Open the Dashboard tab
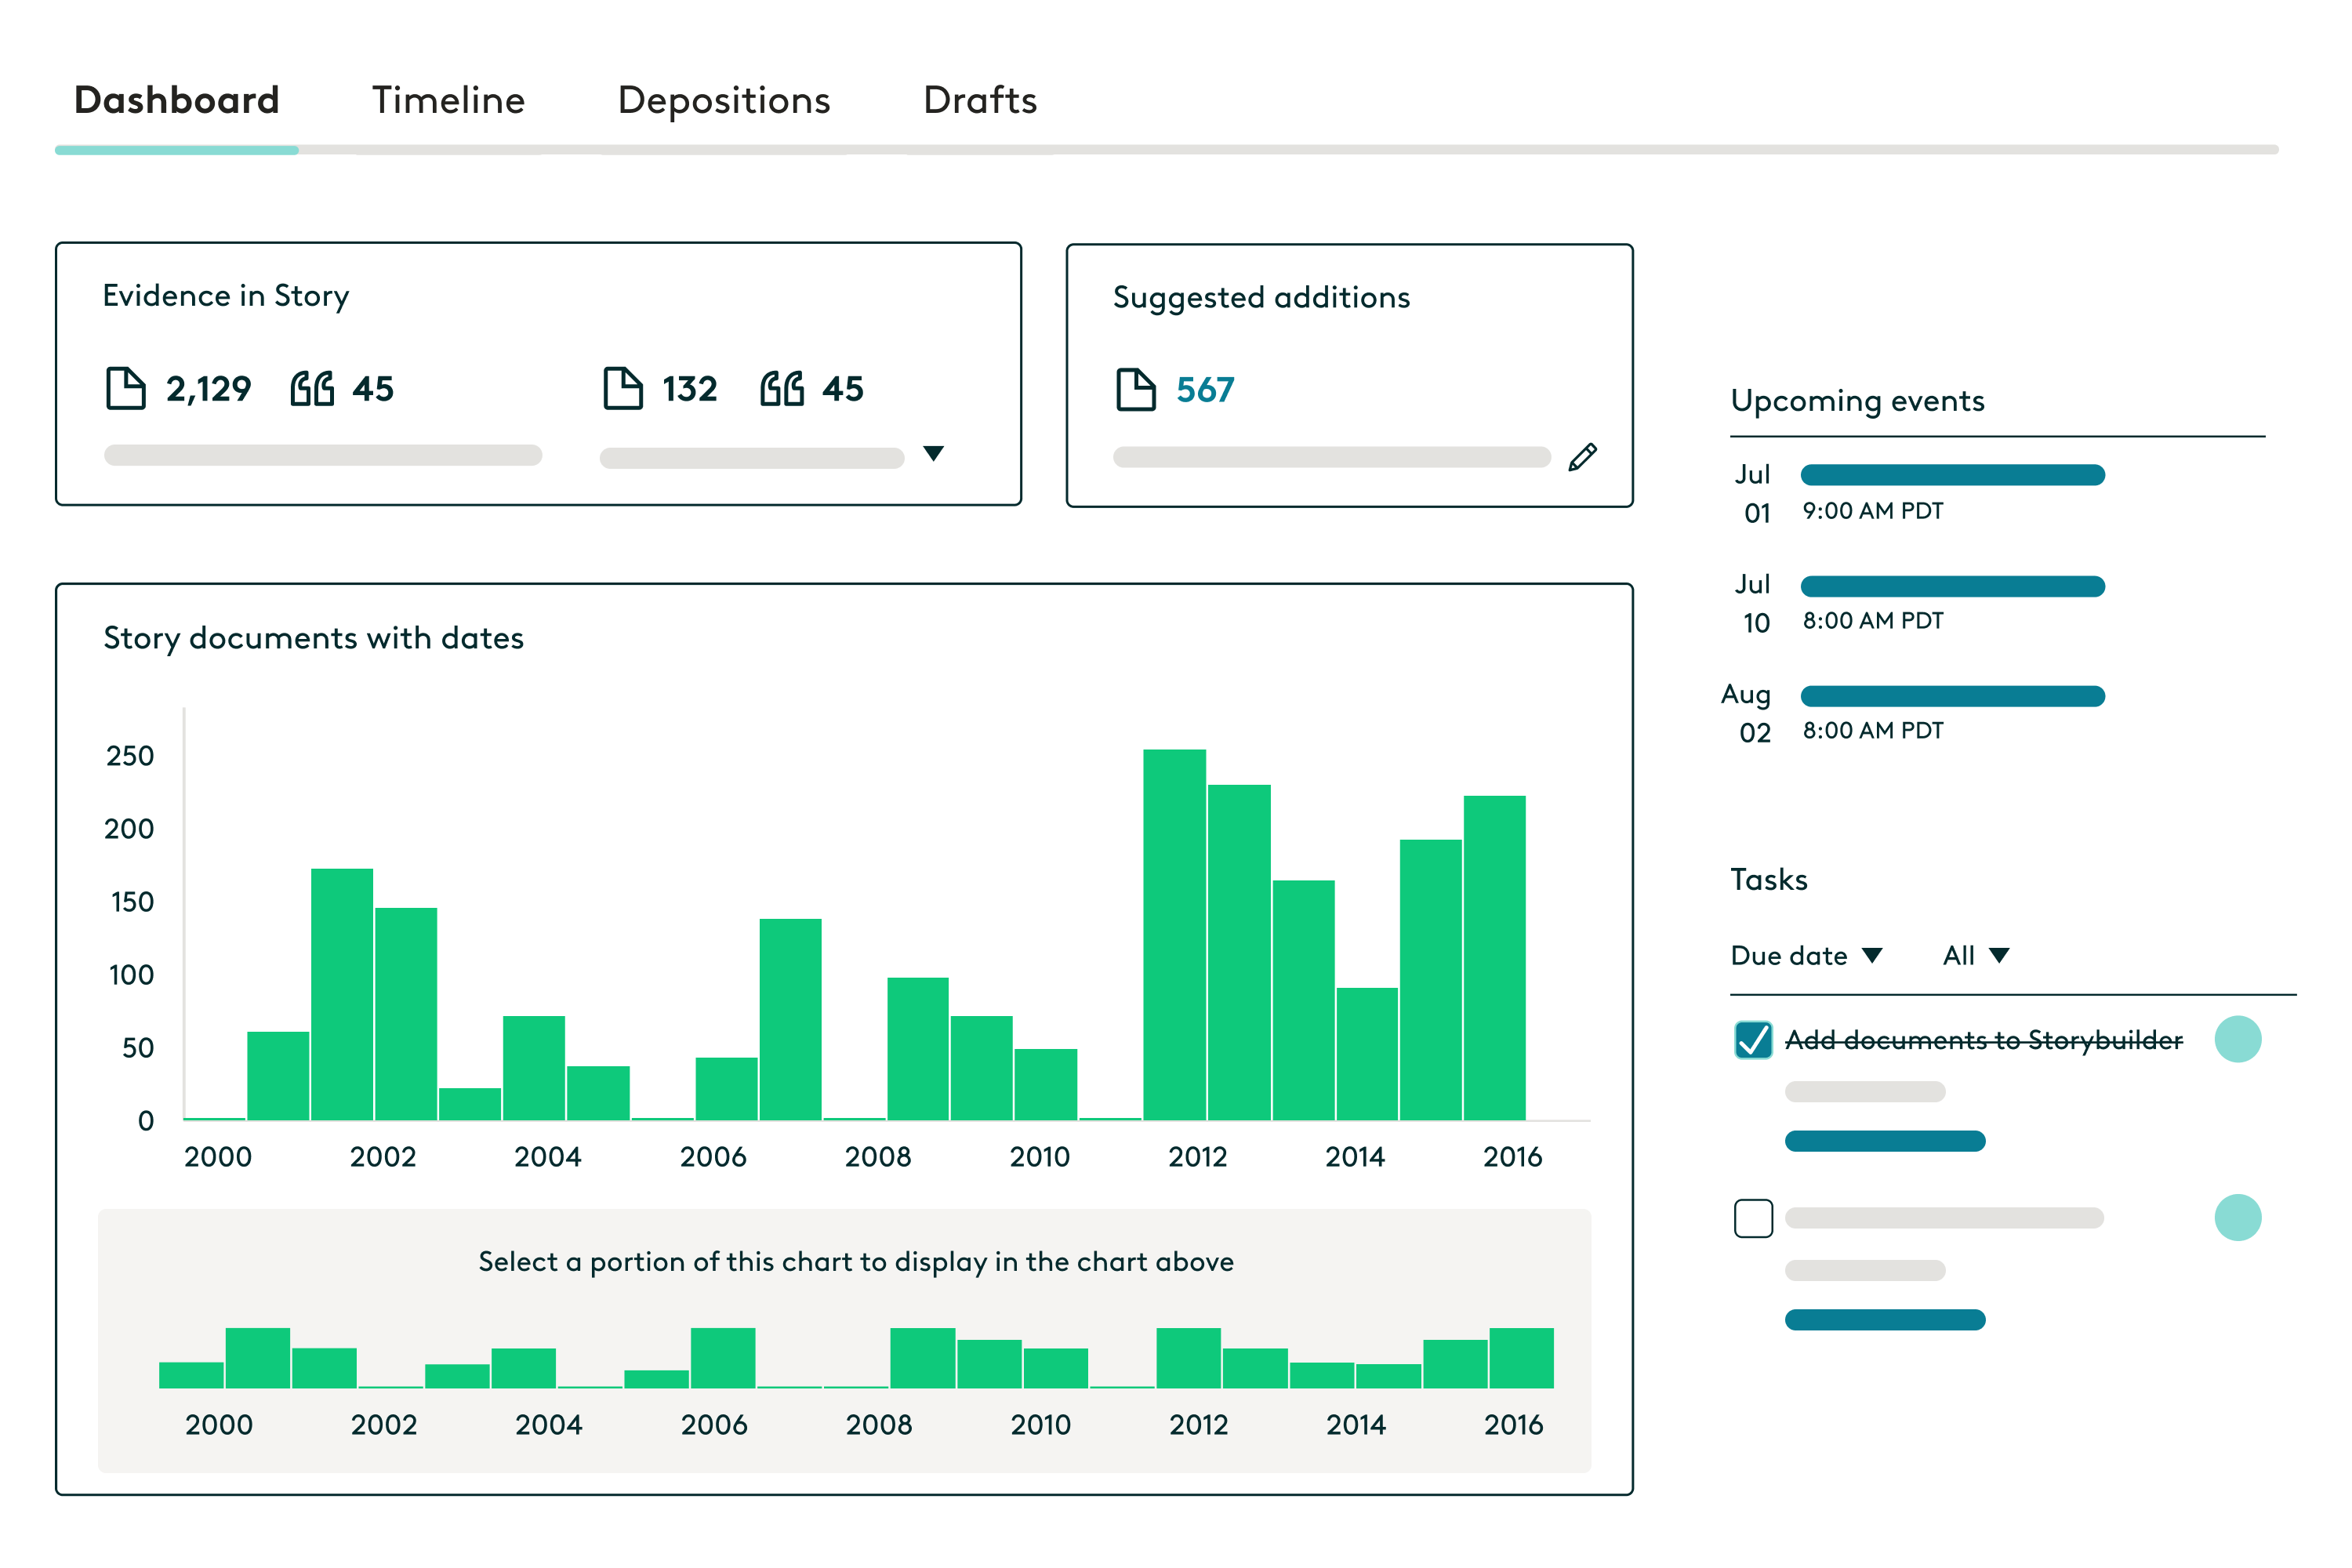The width and height of the screenshot is (2352, 1568). (177, 100)
